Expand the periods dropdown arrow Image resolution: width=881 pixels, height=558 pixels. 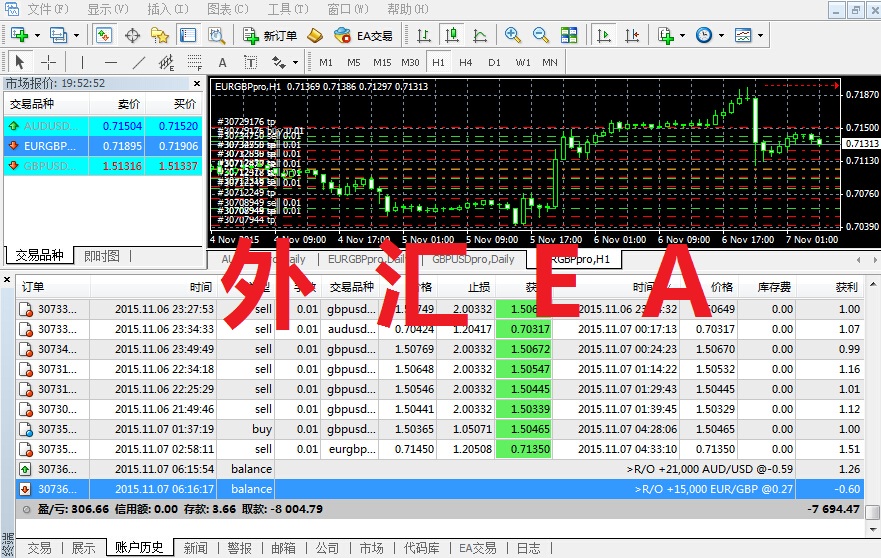(x=721, y=35)
